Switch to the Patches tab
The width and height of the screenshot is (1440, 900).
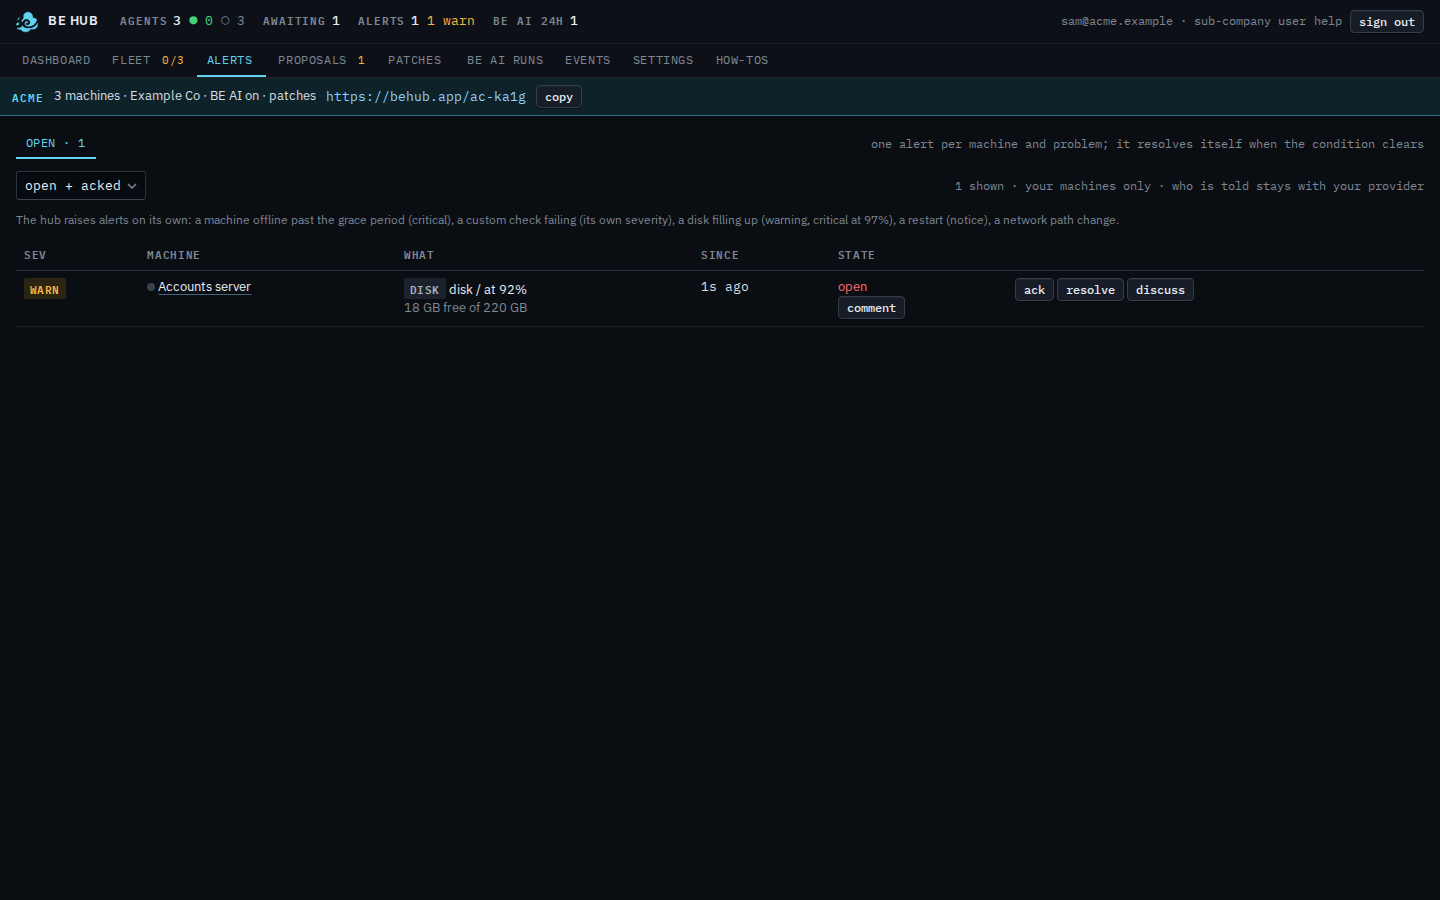point(415,60)
